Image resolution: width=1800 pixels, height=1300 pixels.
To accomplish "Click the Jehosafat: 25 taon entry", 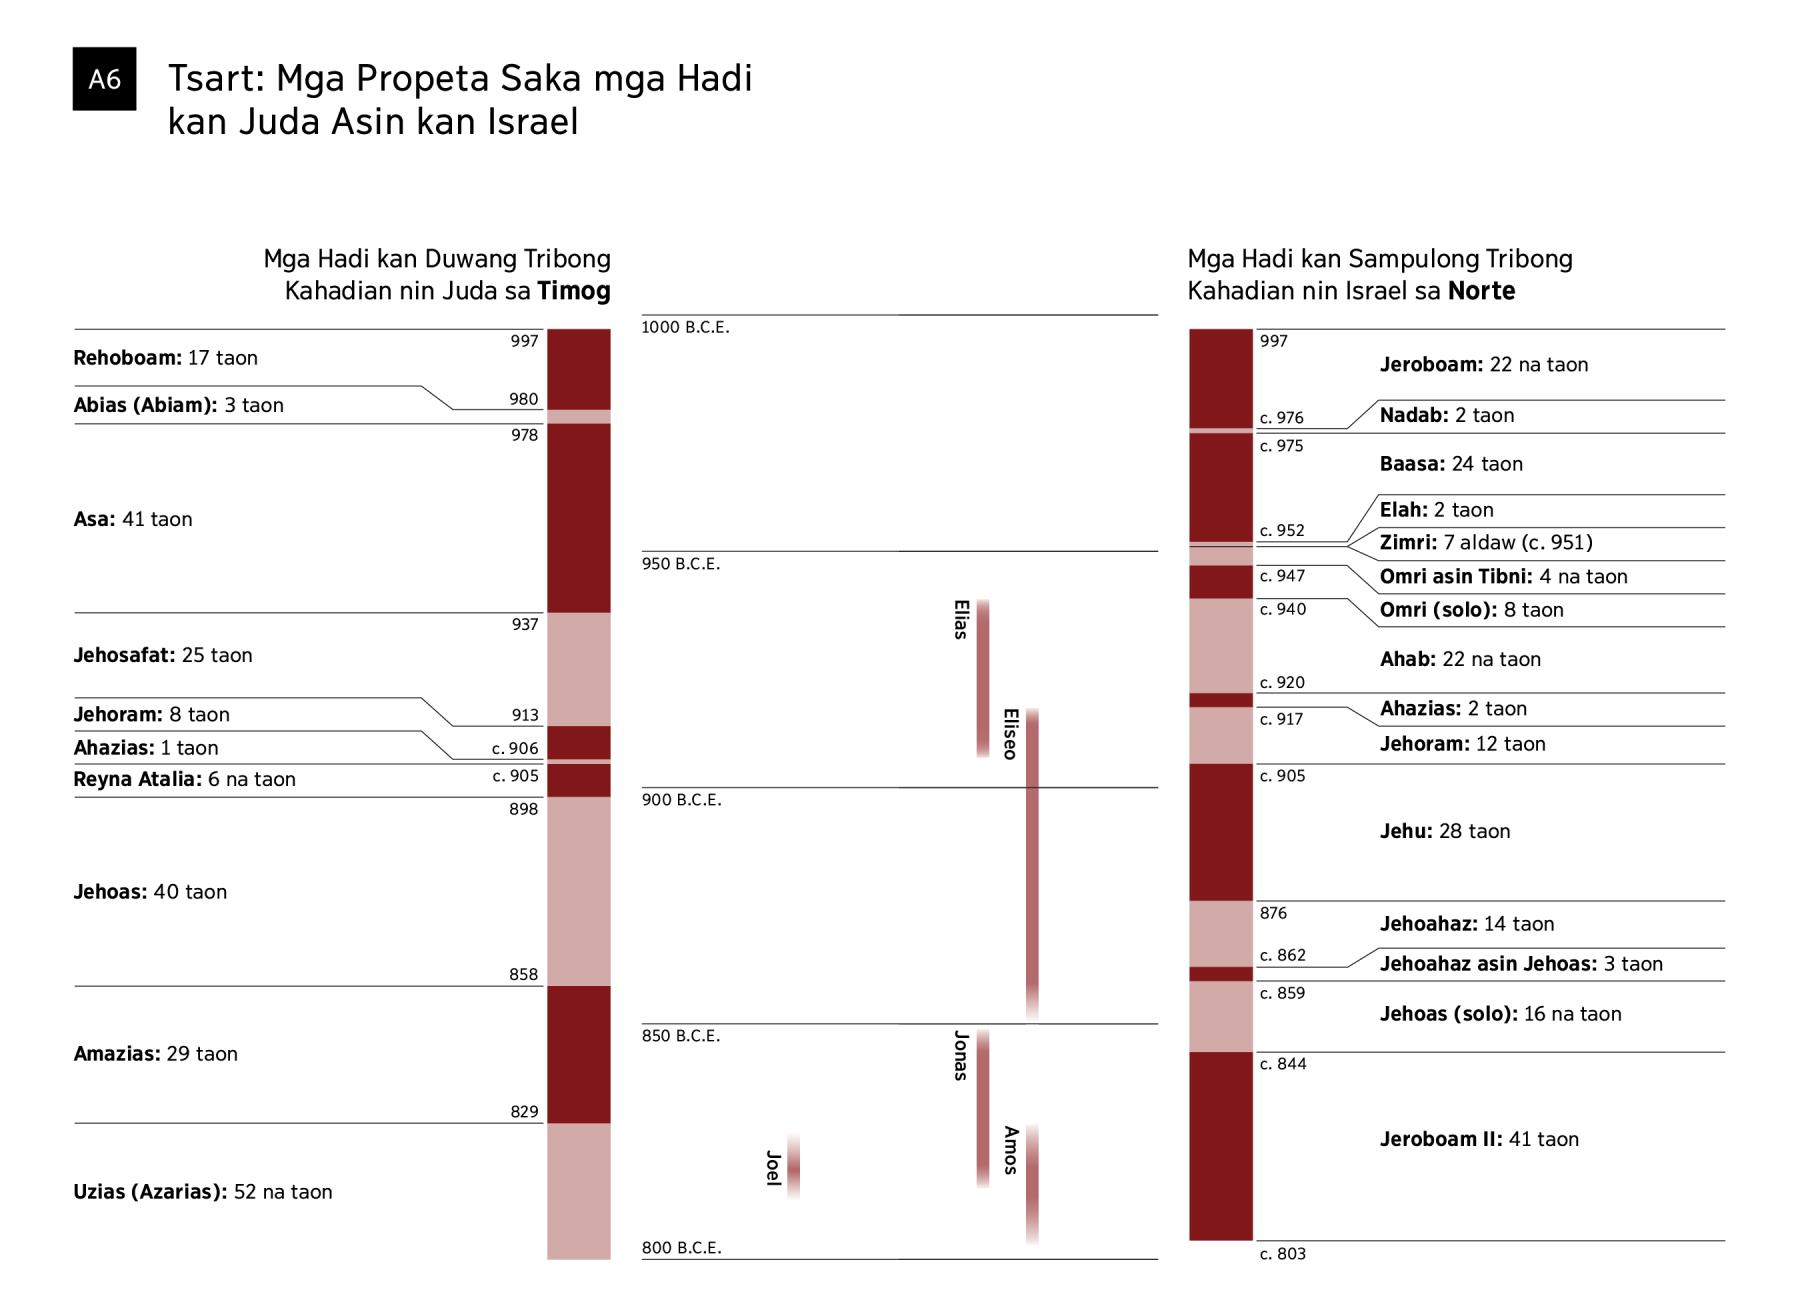I will [x=163, y=655].
